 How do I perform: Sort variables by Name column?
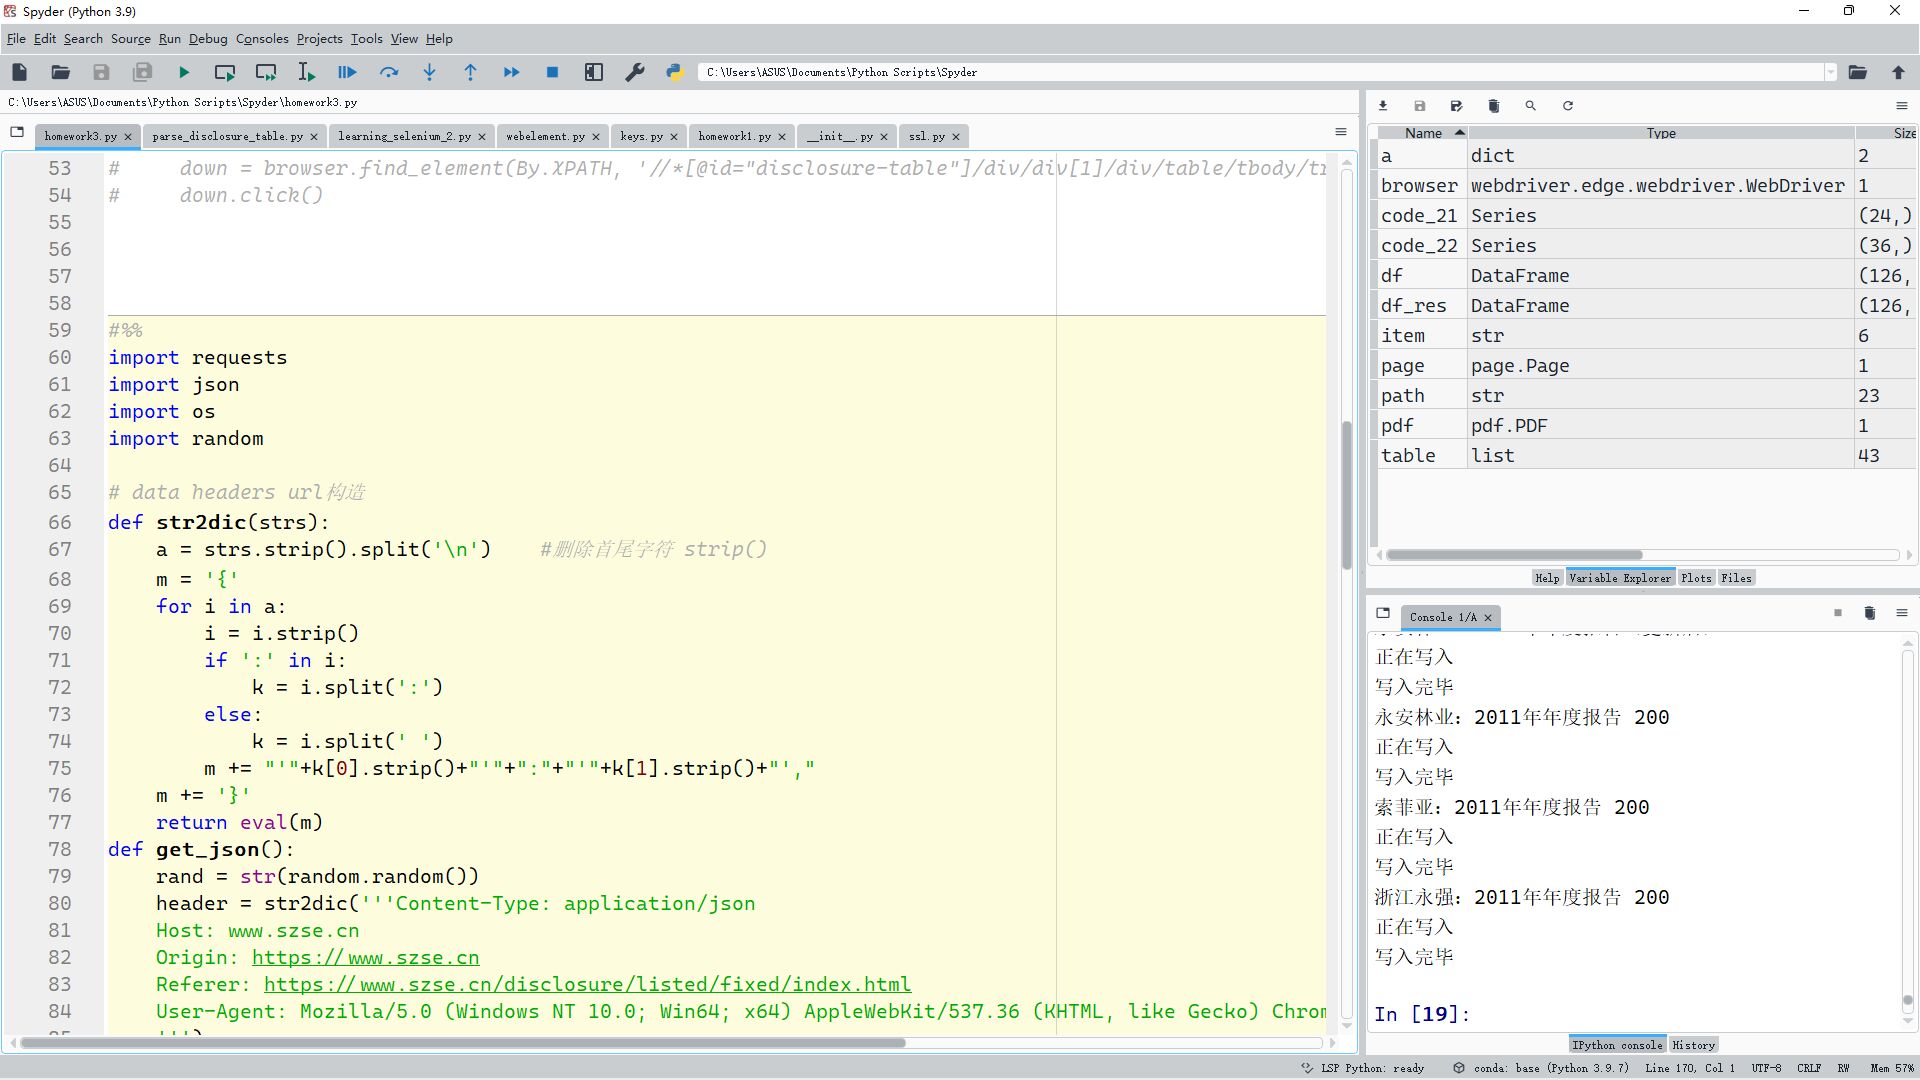tap(1422, 133)
